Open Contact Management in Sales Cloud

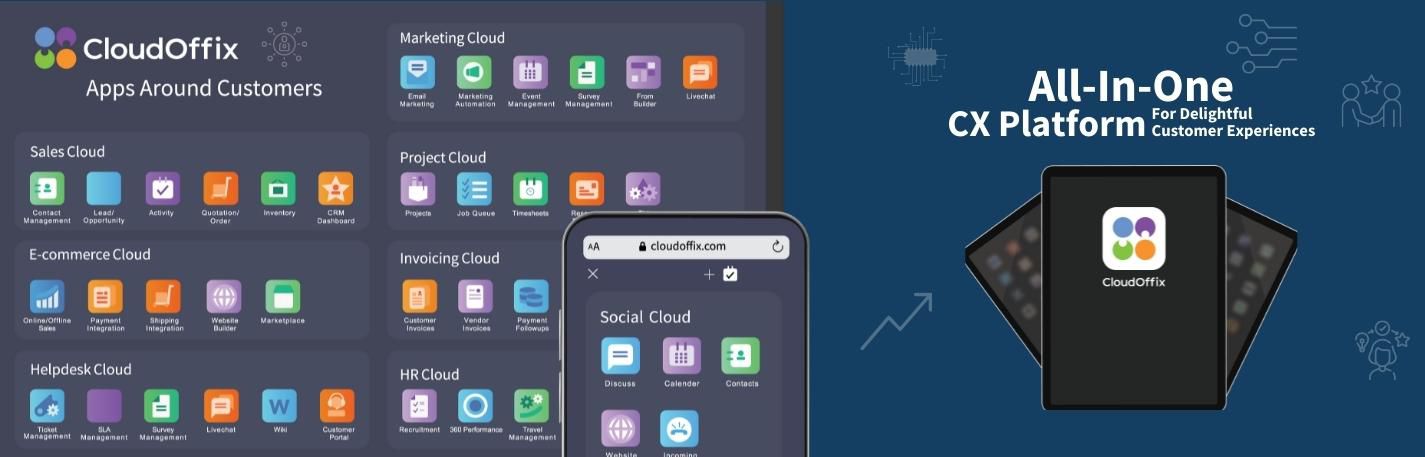(47, 189)
